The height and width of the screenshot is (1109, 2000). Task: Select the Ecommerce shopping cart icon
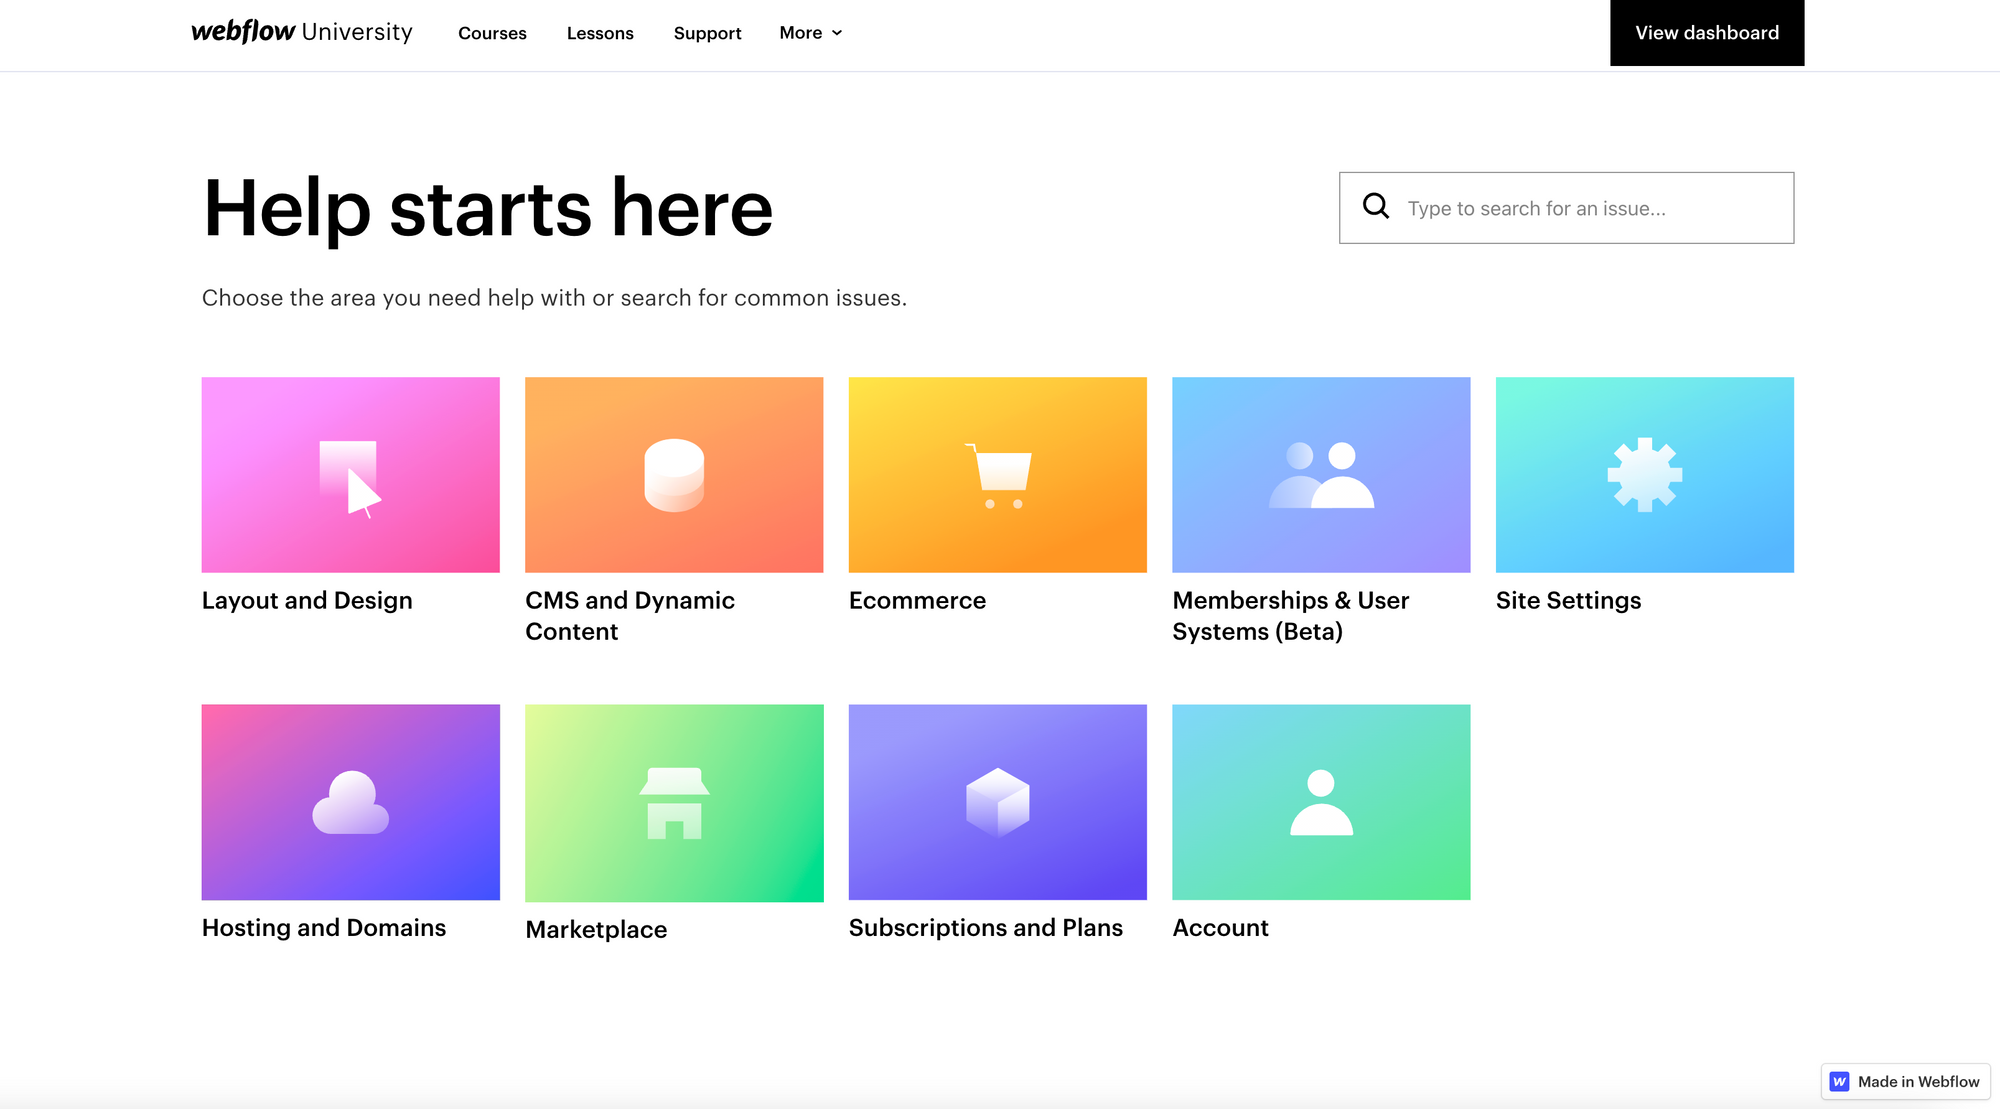pos(998,476)
